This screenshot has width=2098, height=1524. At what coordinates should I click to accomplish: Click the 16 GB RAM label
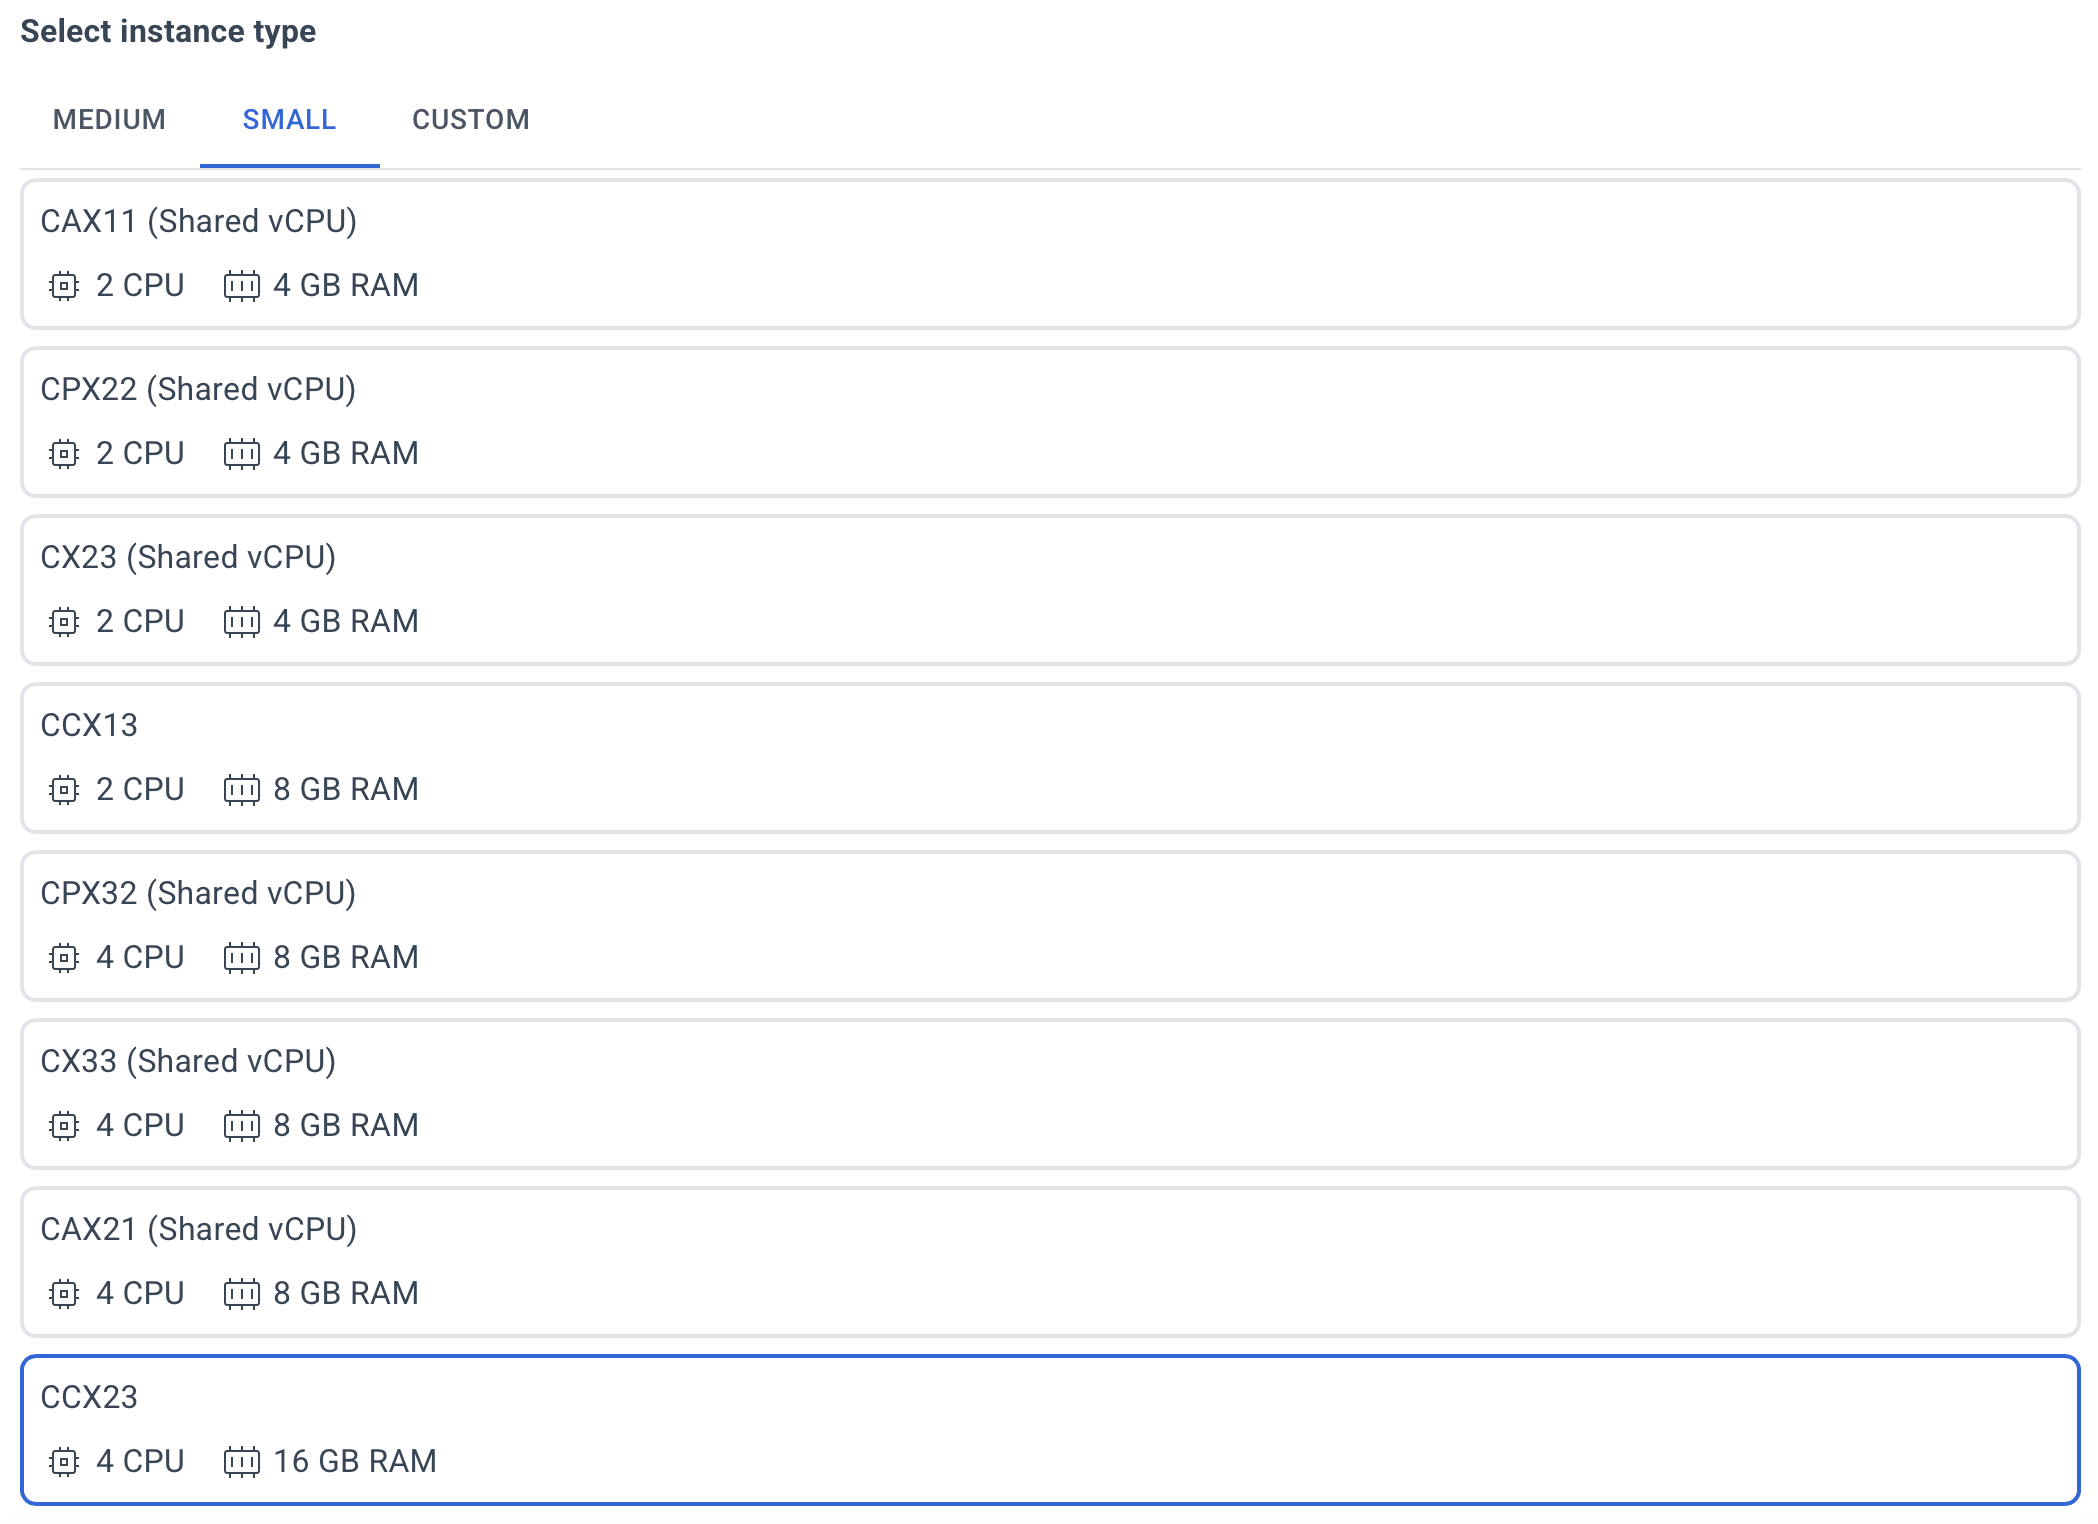(x=355, y=1462)
